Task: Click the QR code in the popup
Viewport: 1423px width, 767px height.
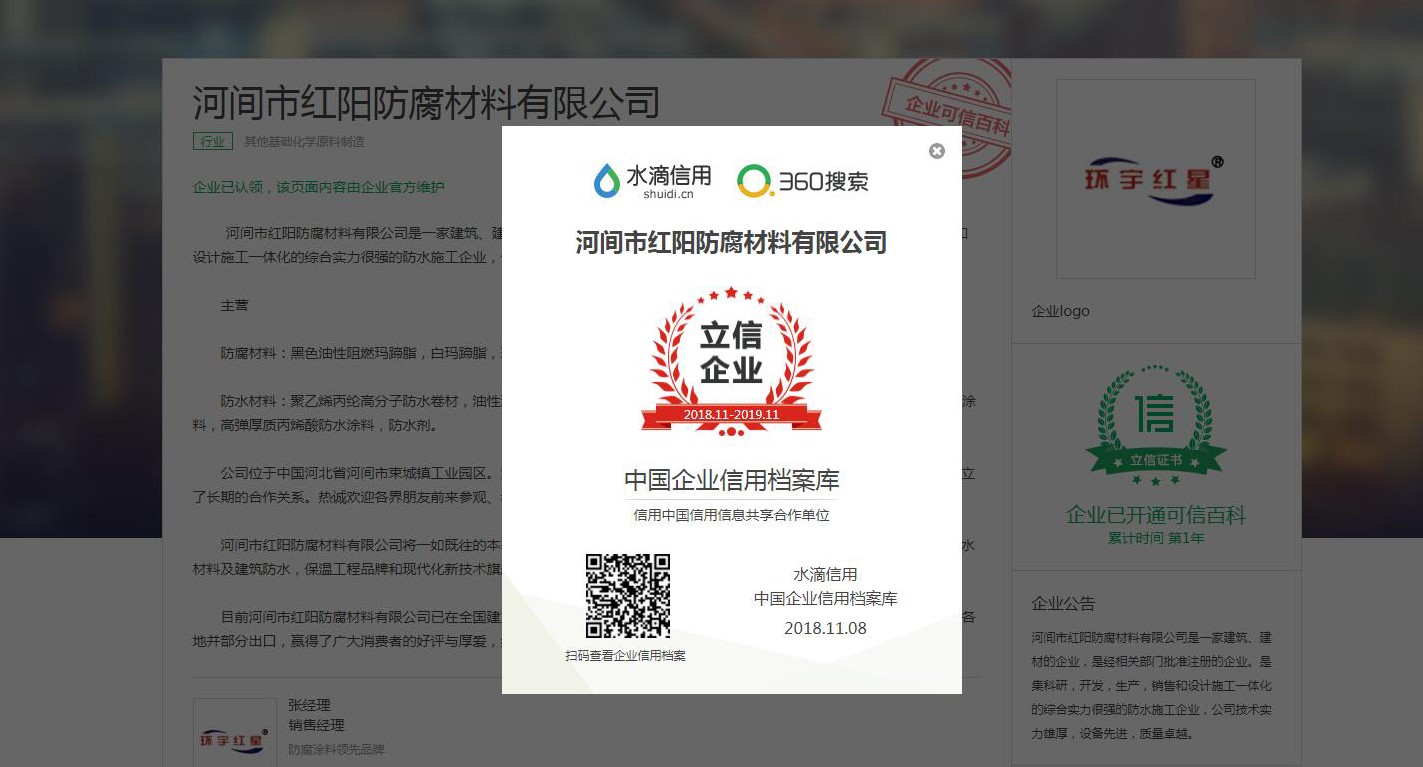Action: click(628, 596)
